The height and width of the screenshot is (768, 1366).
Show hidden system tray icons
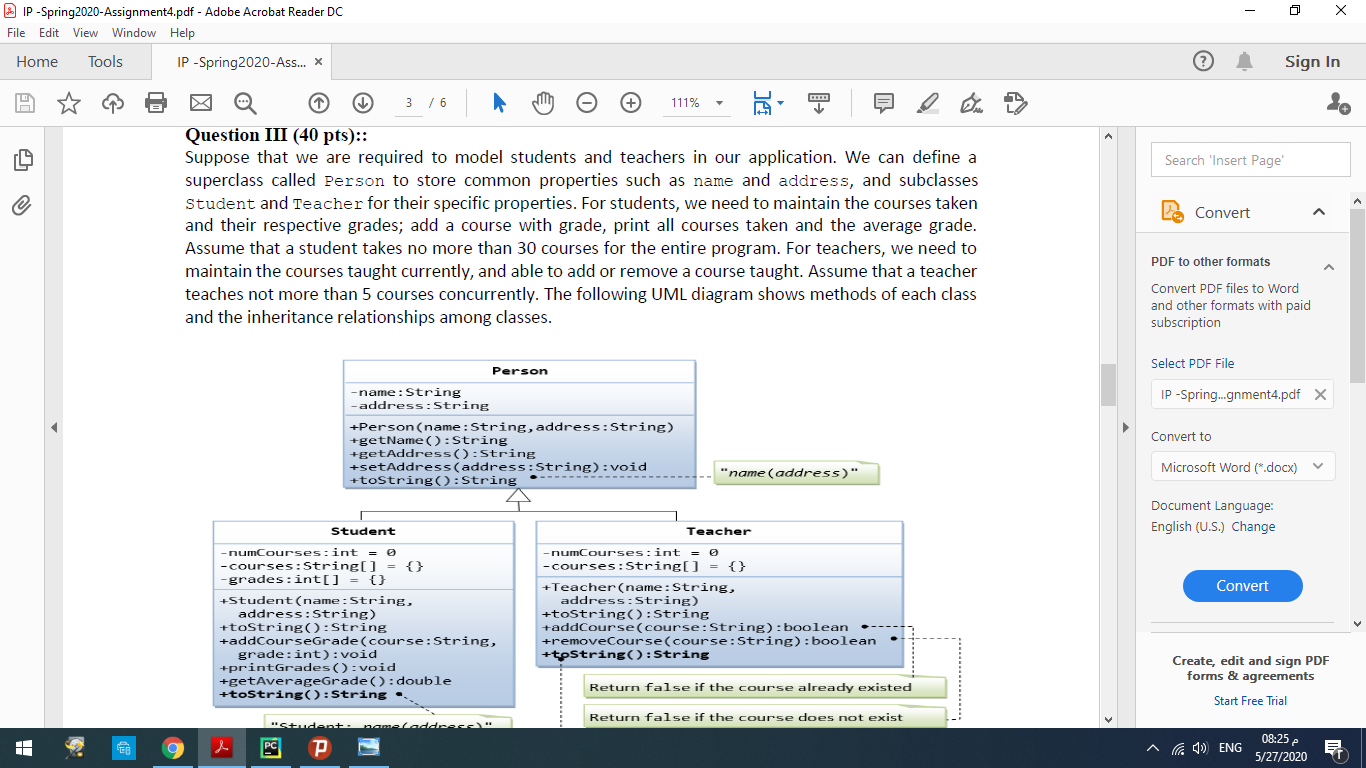click(x=1153, y=748)
